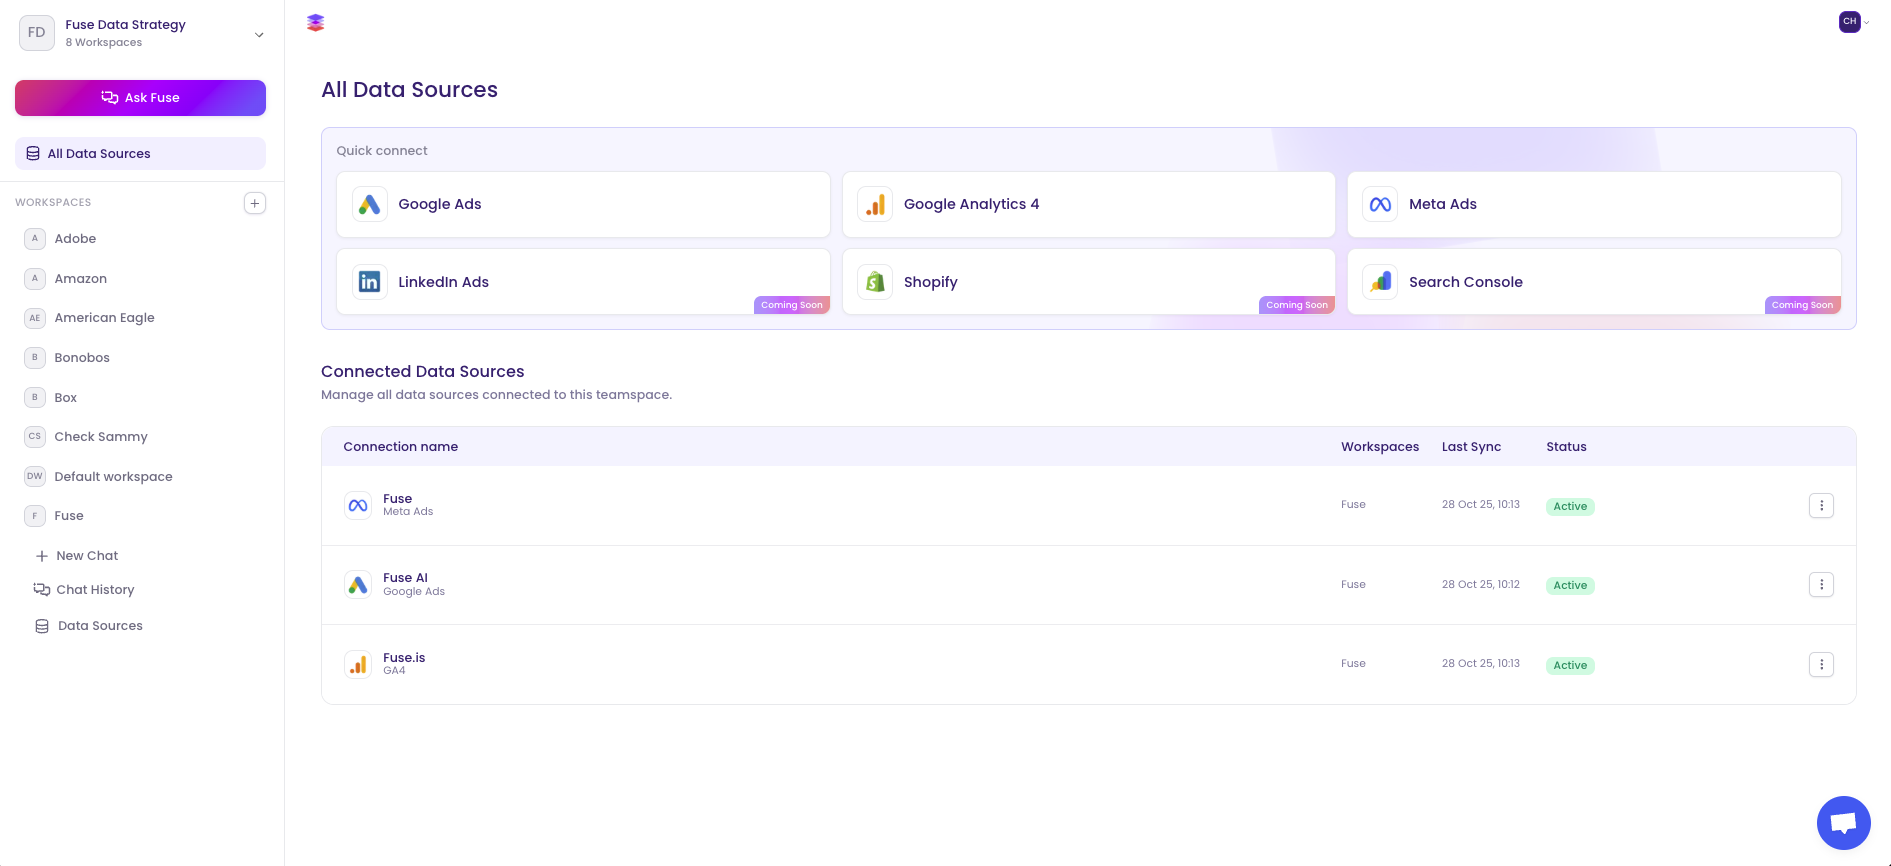The height and width of the screenshot is (866, 1891).
Task: Open the chat support bubble
Action: point(1843,822)
